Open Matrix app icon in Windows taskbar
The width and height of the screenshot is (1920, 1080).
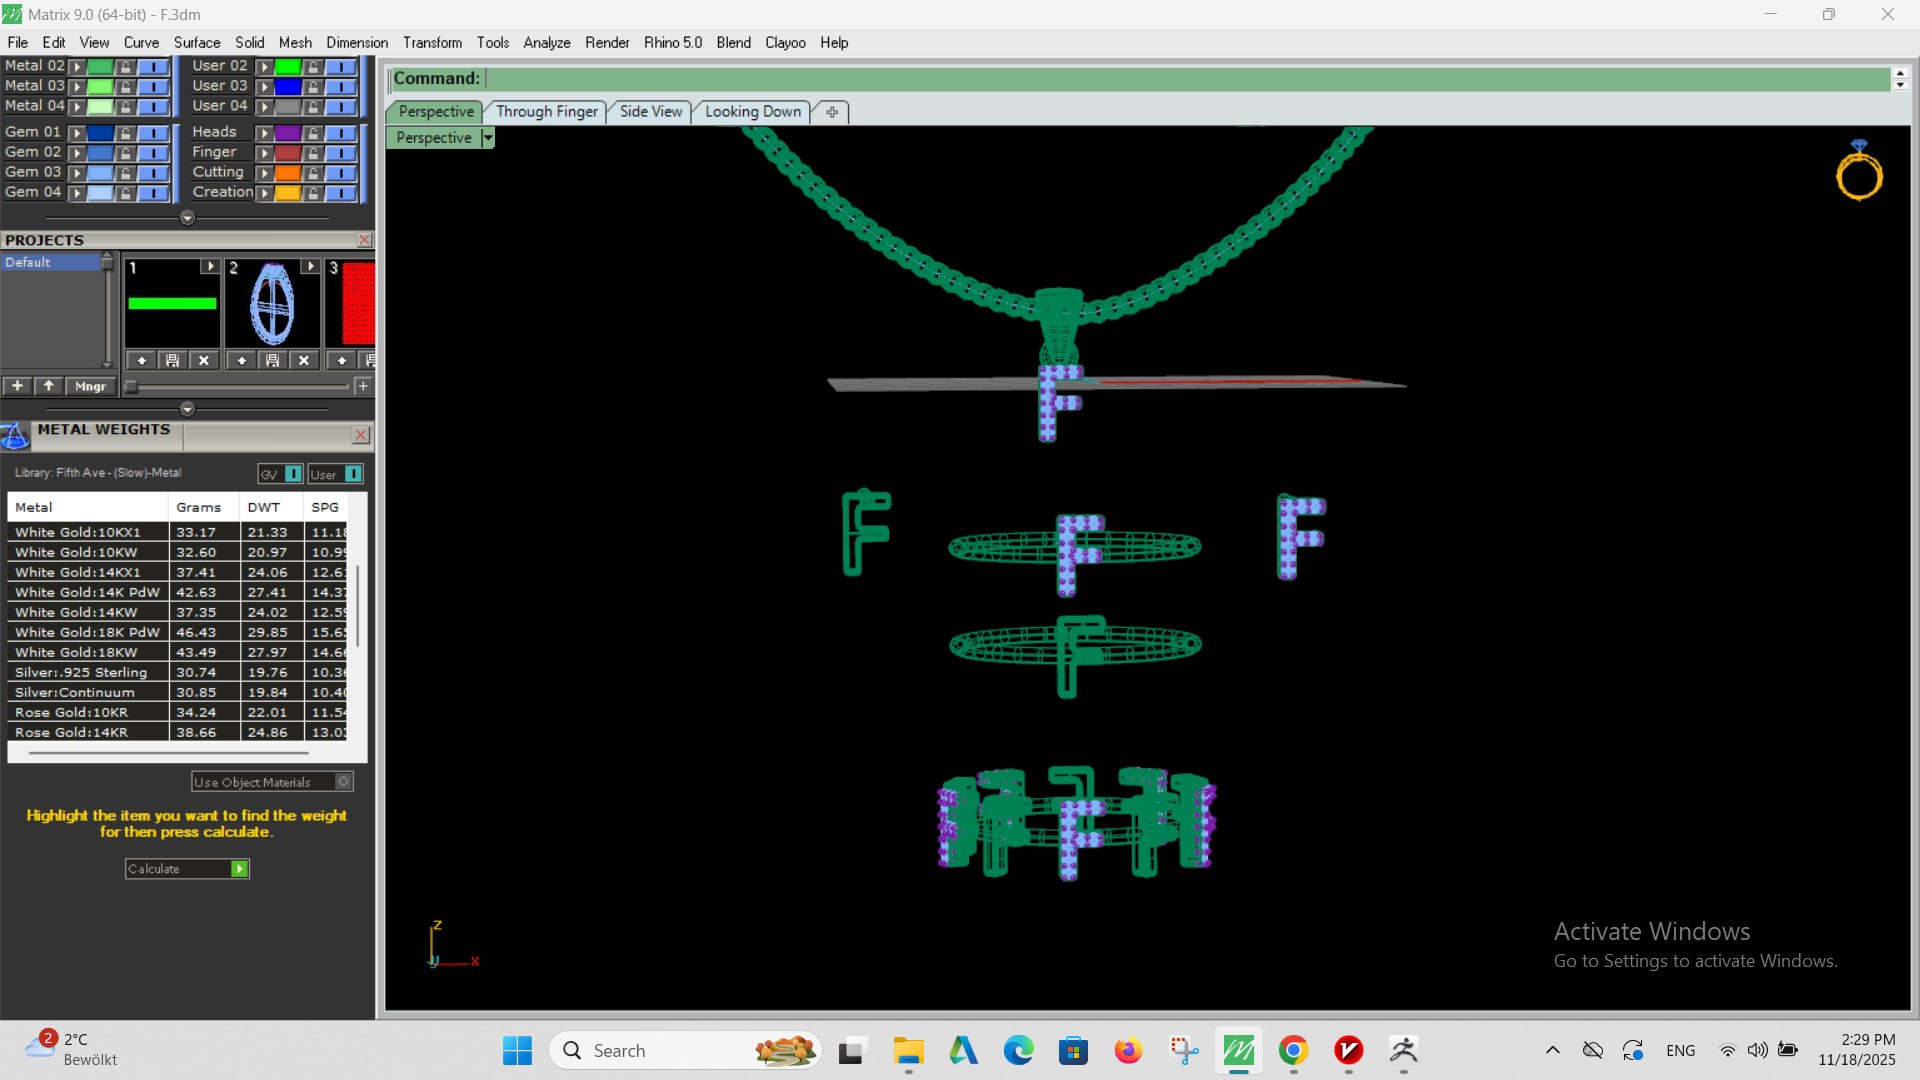point(1239,1051)
